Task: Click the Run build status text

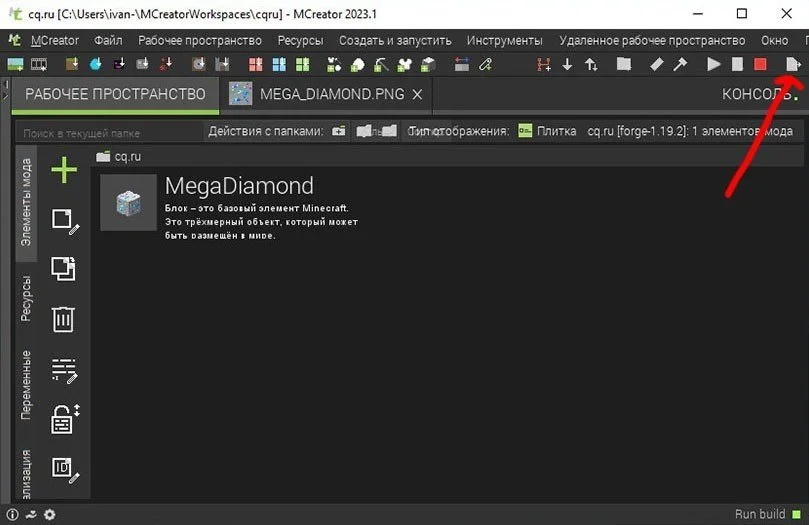Action: (760, 514)
